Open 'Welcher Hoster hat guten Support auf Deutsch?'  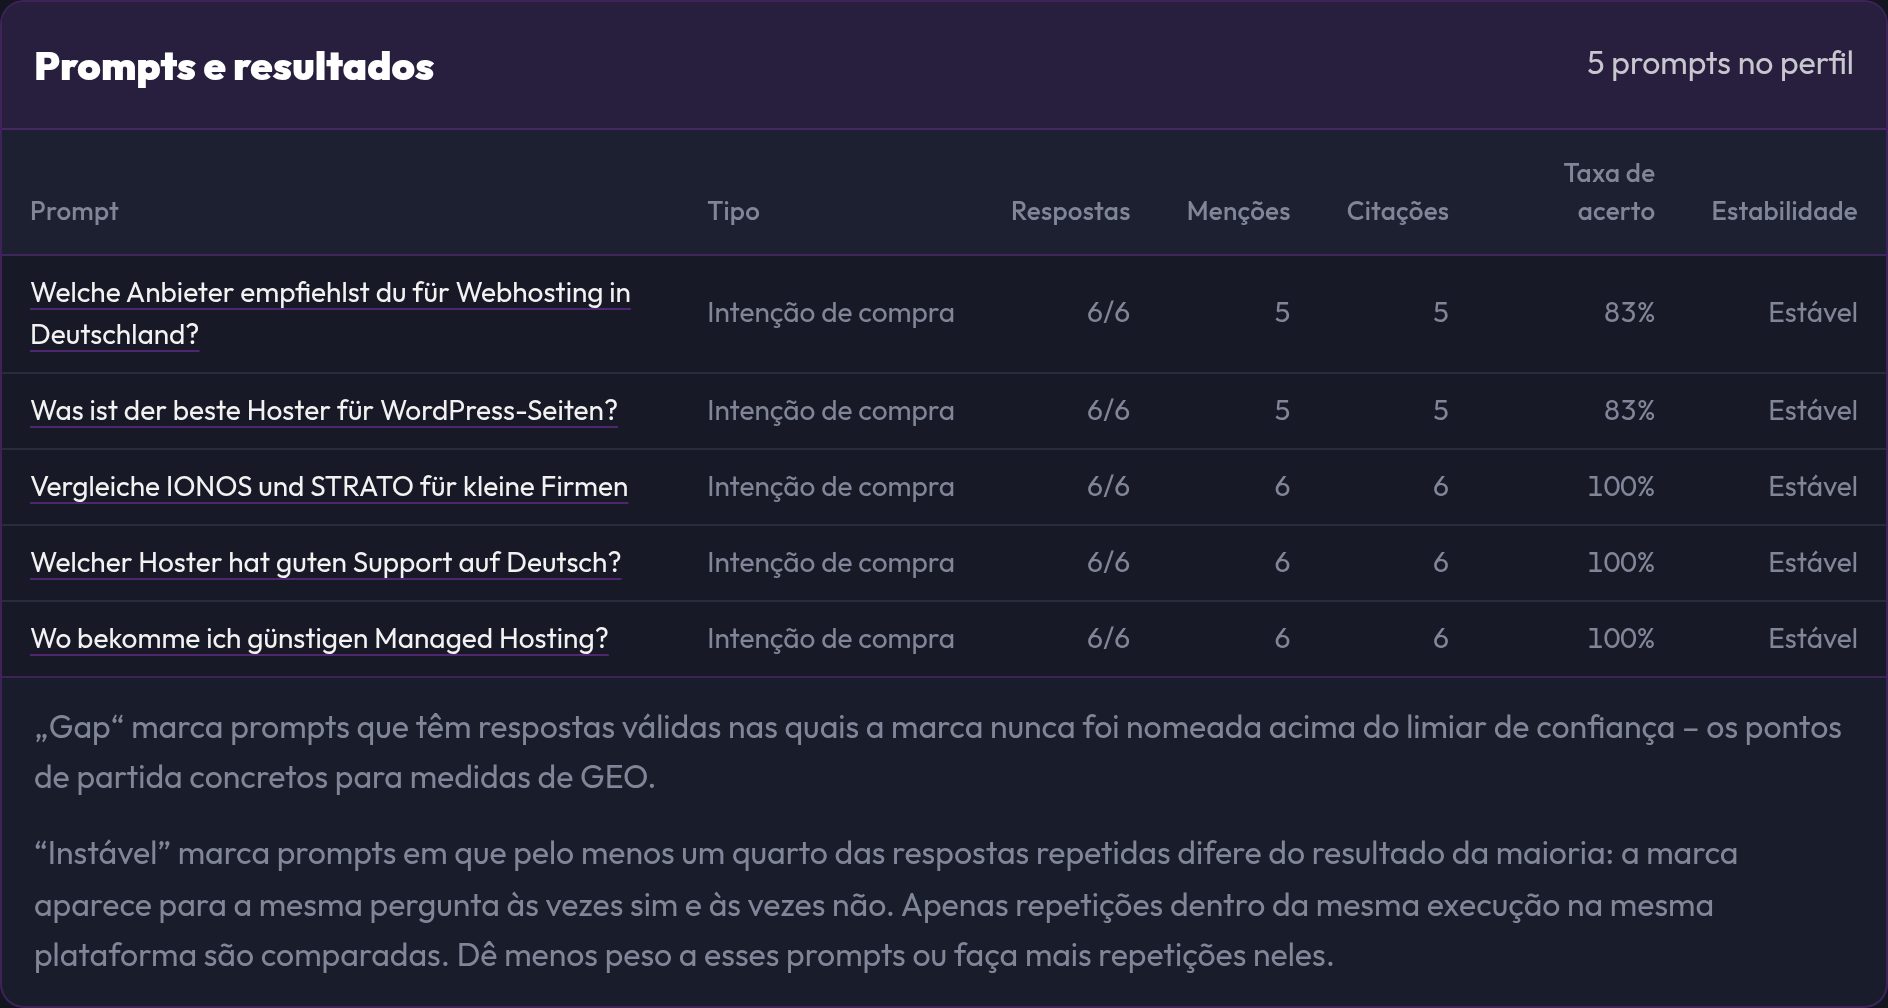(326, 563)
